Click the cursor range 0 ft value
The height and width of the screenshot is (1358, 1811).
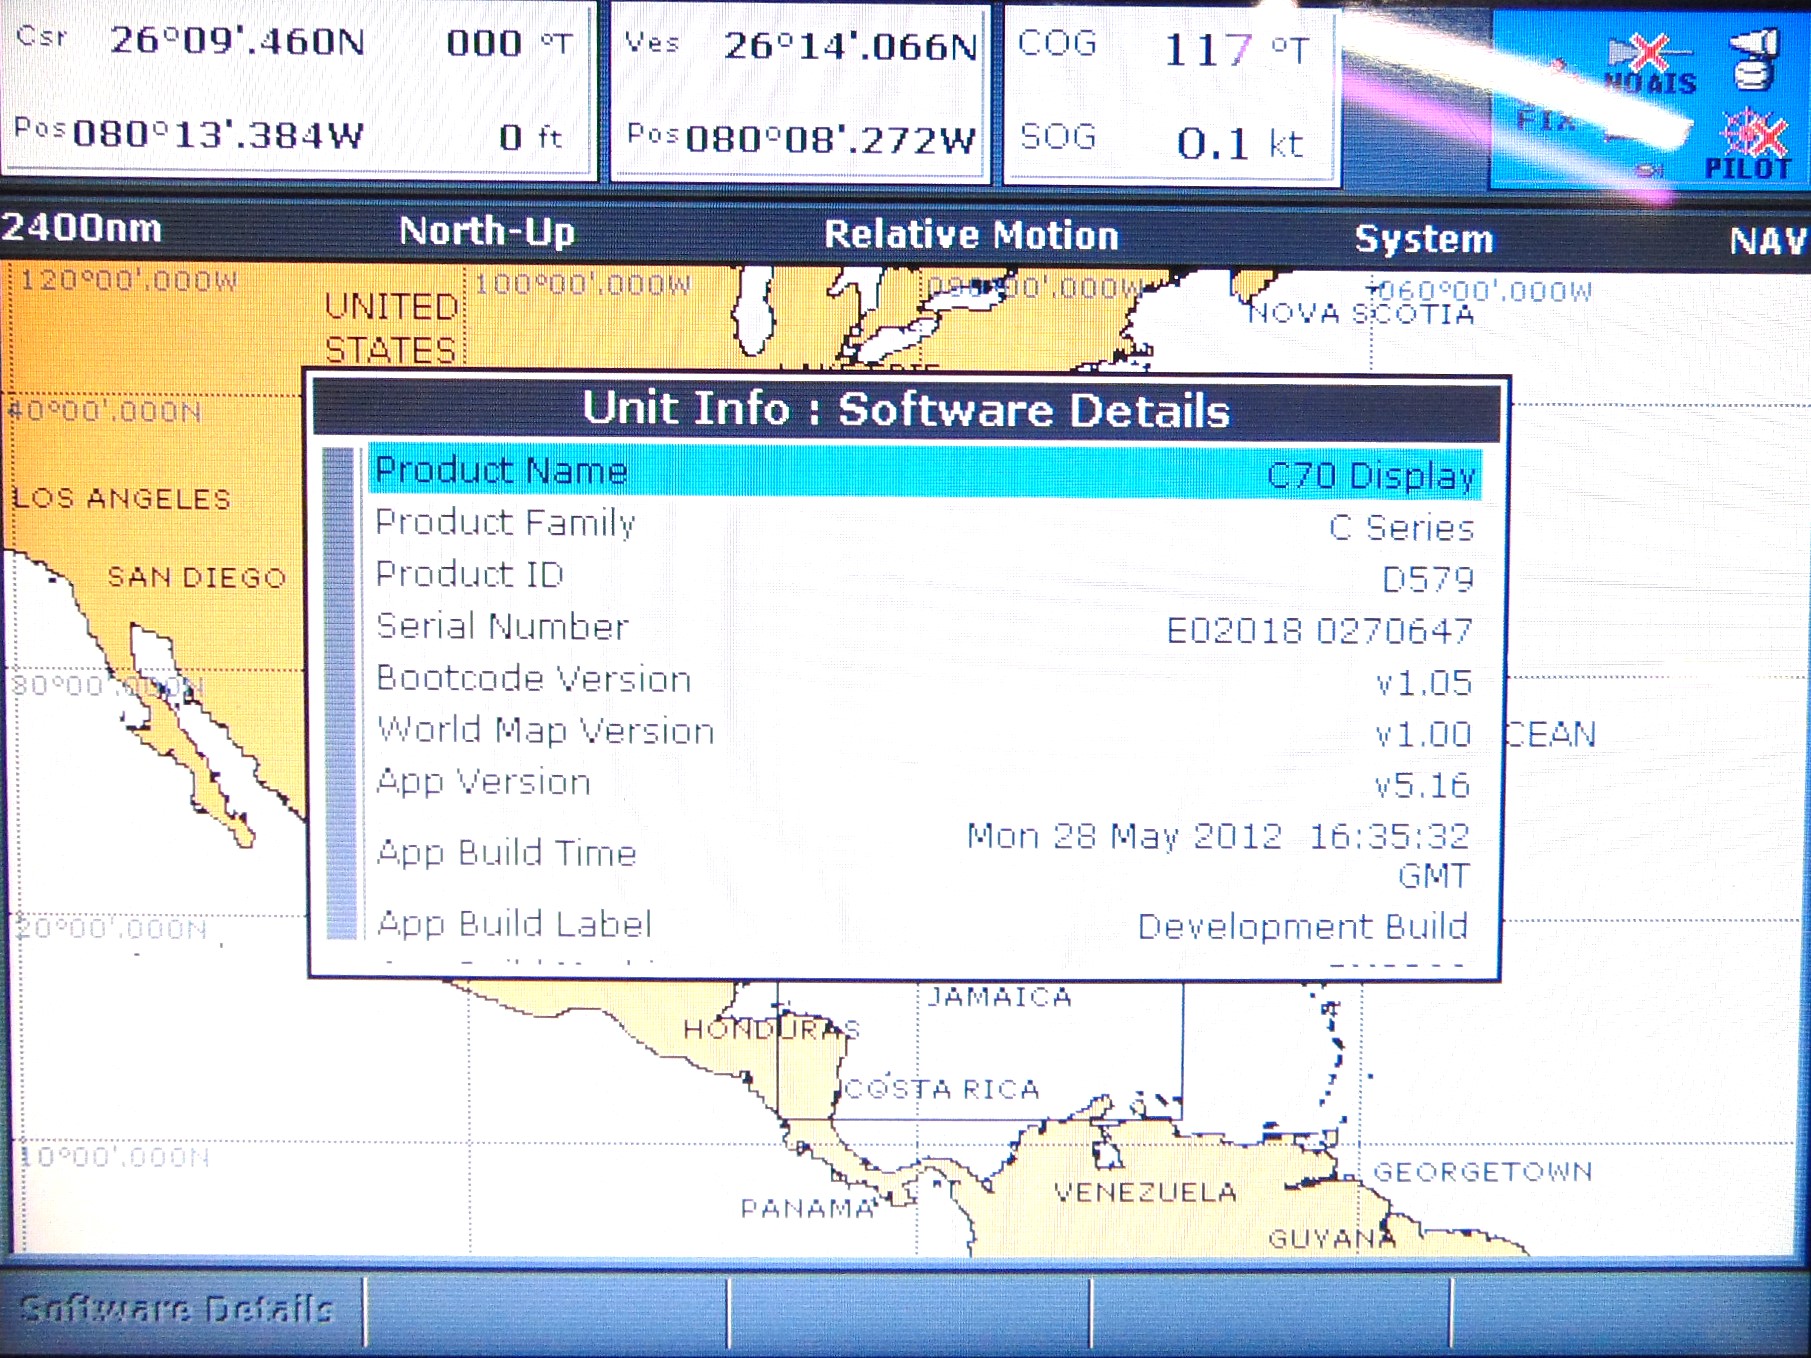point(532,137)
